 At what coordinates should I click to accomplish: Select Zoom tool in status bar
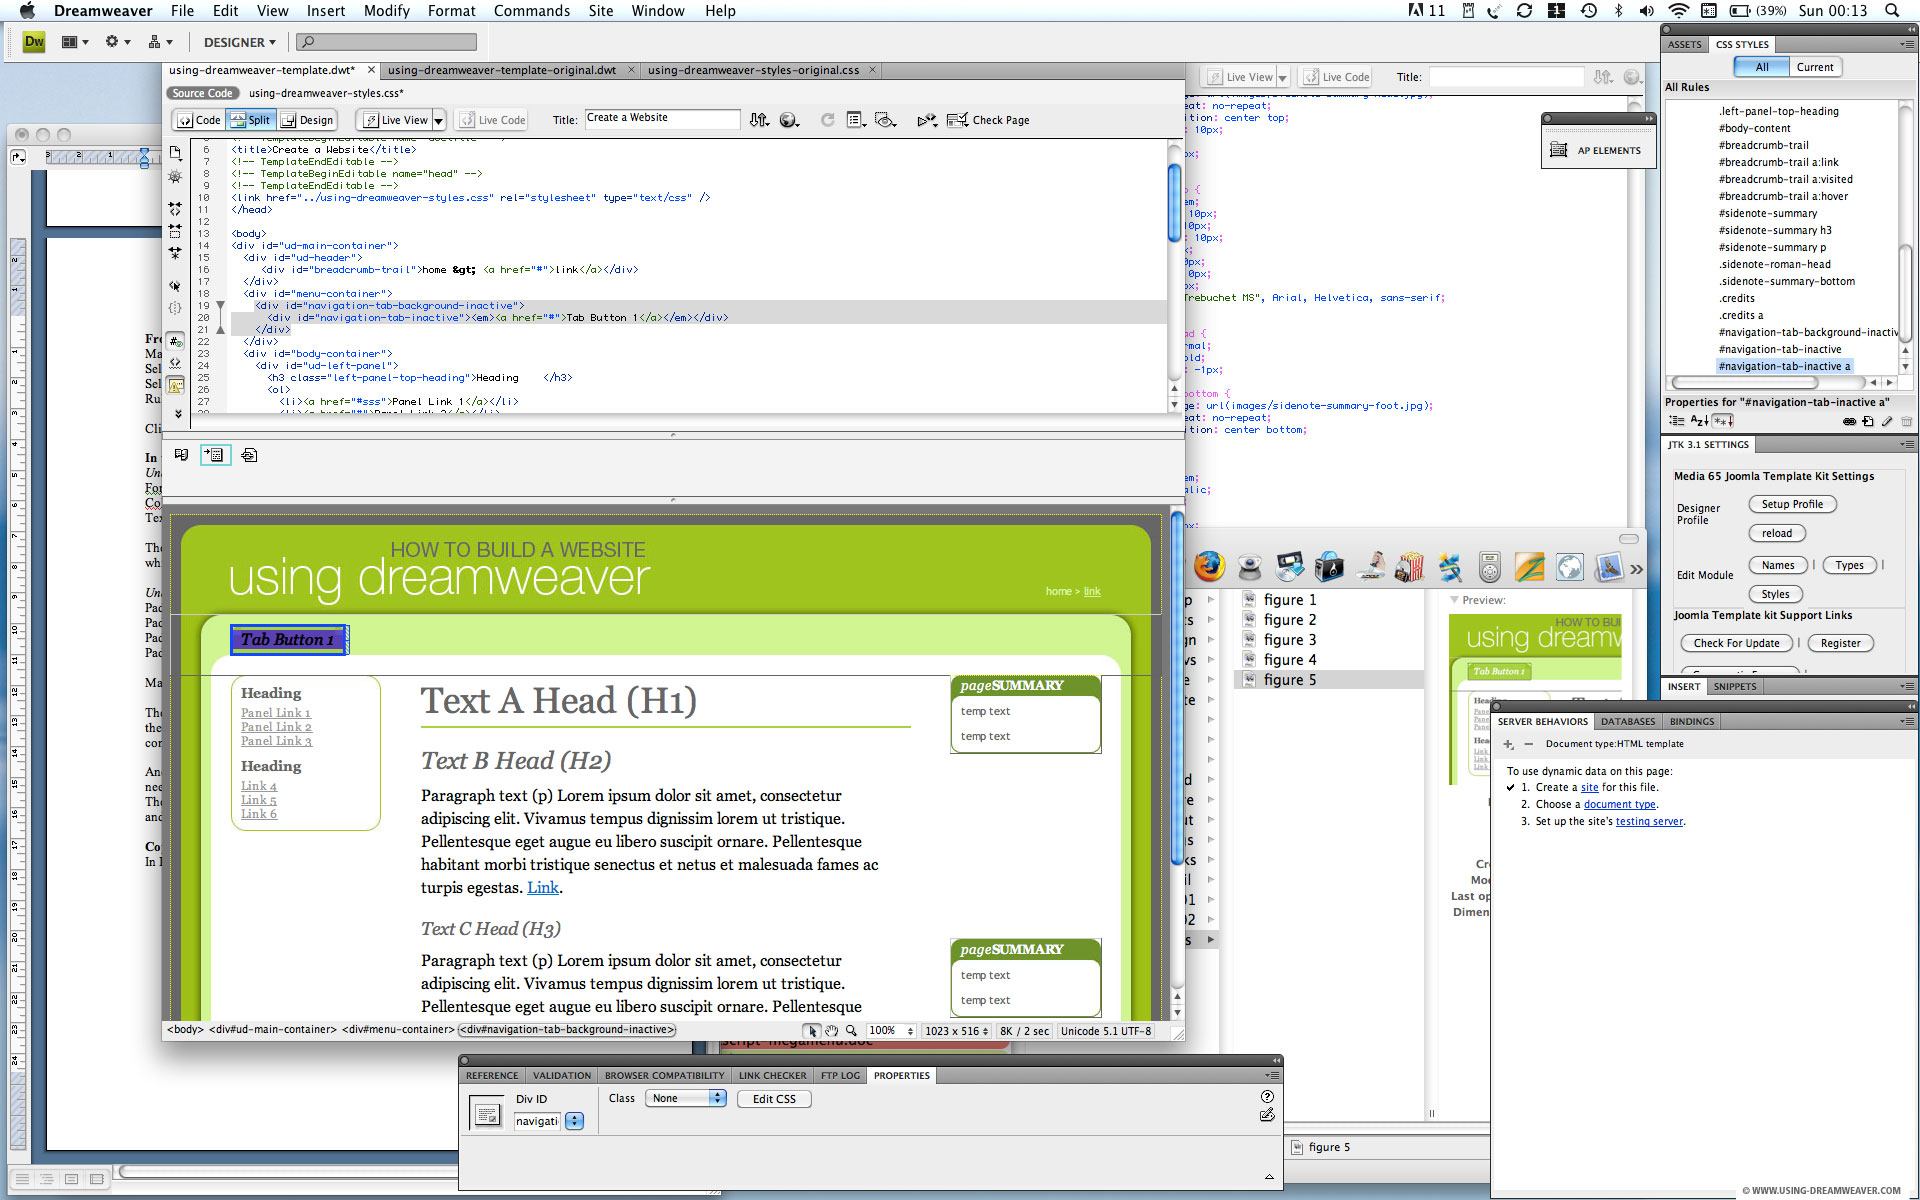(x=851, y=1031)
